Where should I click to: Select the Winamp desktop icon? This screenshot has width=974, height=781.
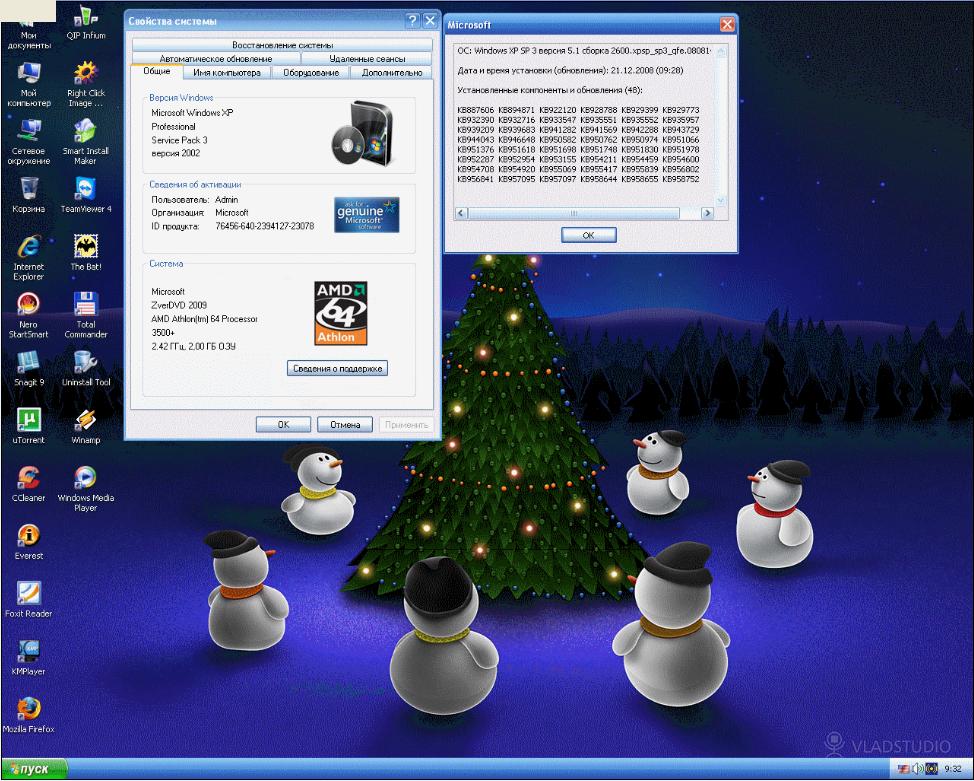(86, 426)
